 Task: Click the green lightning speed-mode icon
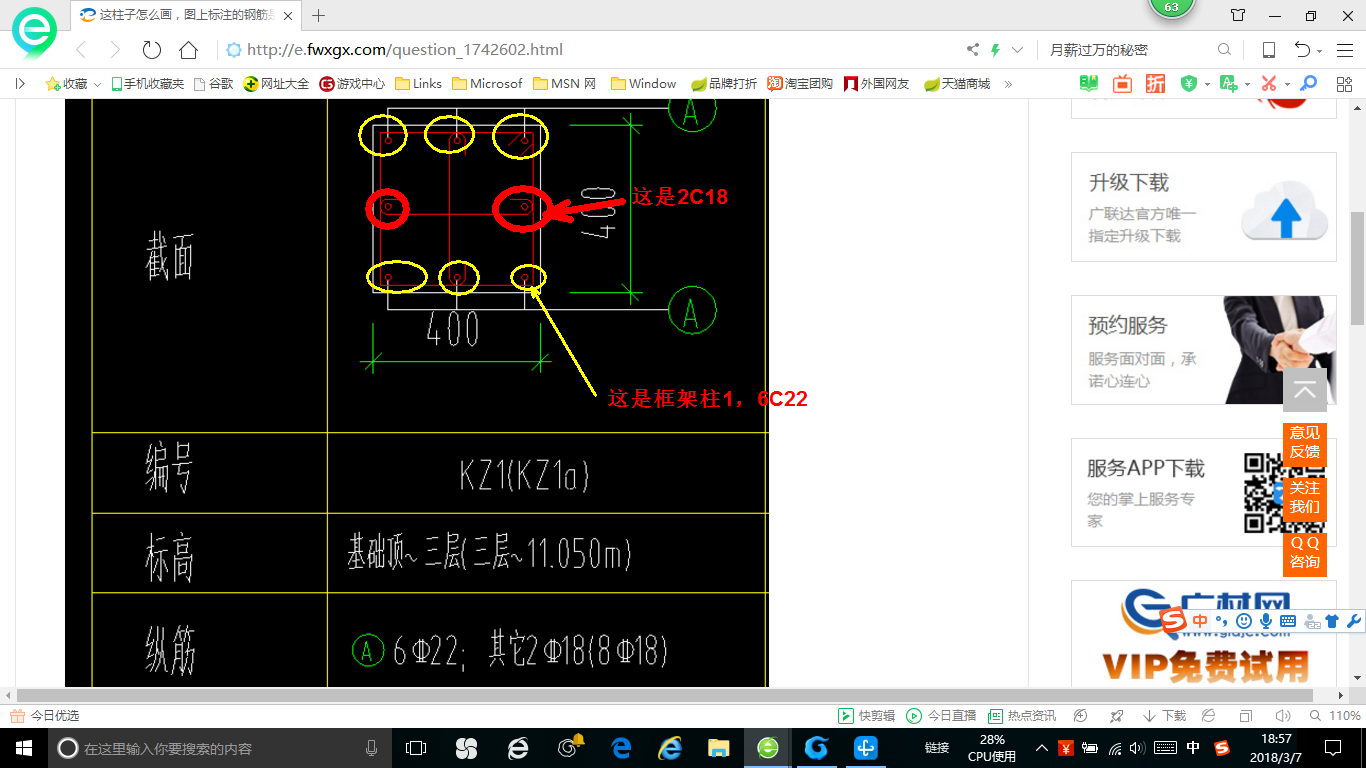coord(995,50)
